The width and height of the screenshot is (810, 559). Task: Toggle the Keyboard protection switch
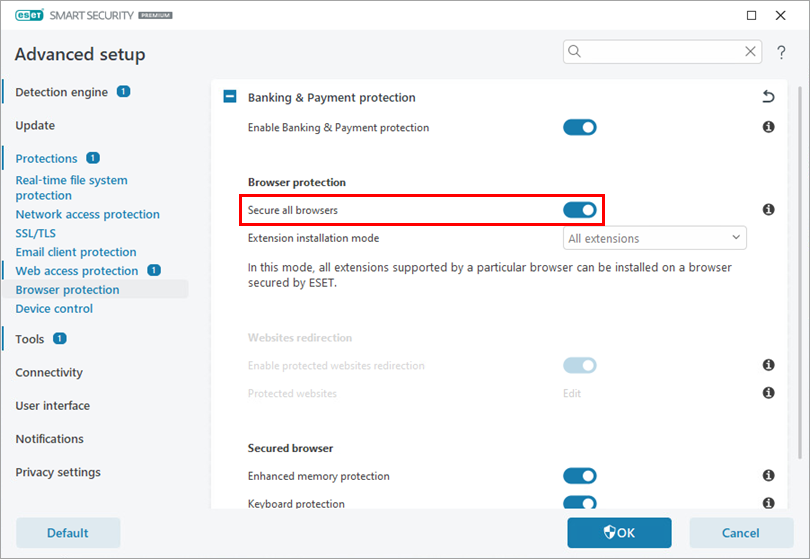coord(580,503)
